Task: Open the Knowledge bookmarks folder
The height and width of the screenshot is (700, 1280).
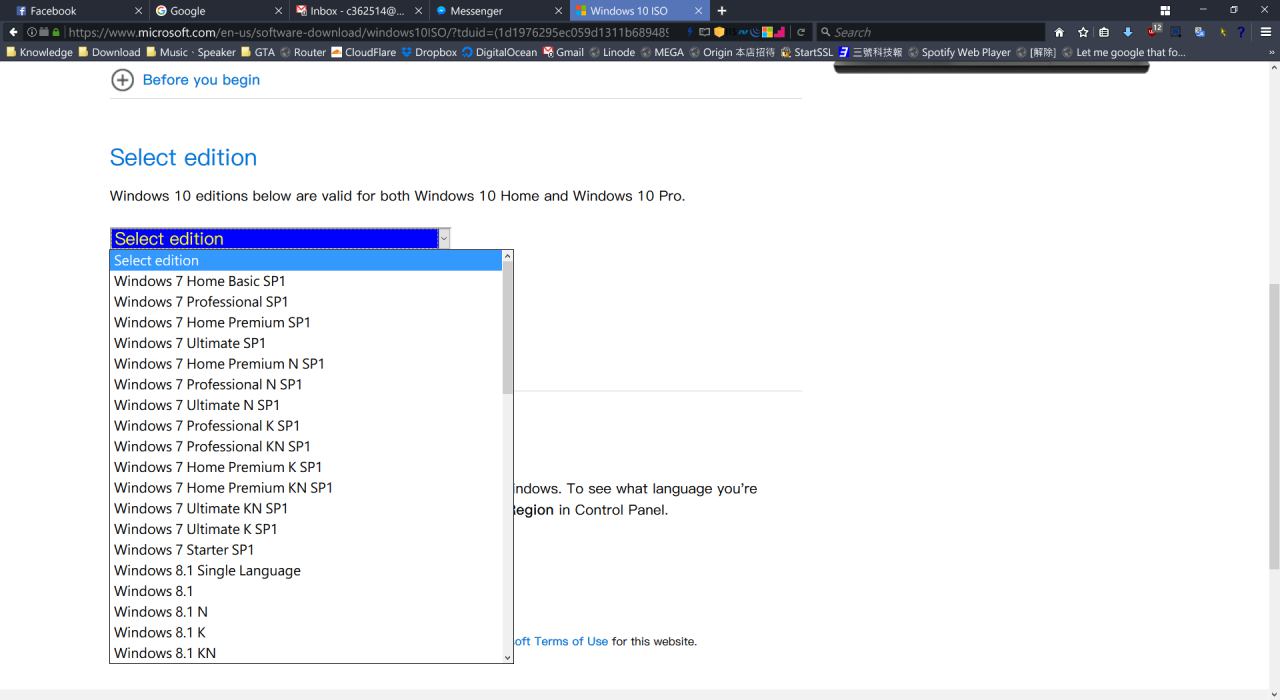Action: (39, 53)
